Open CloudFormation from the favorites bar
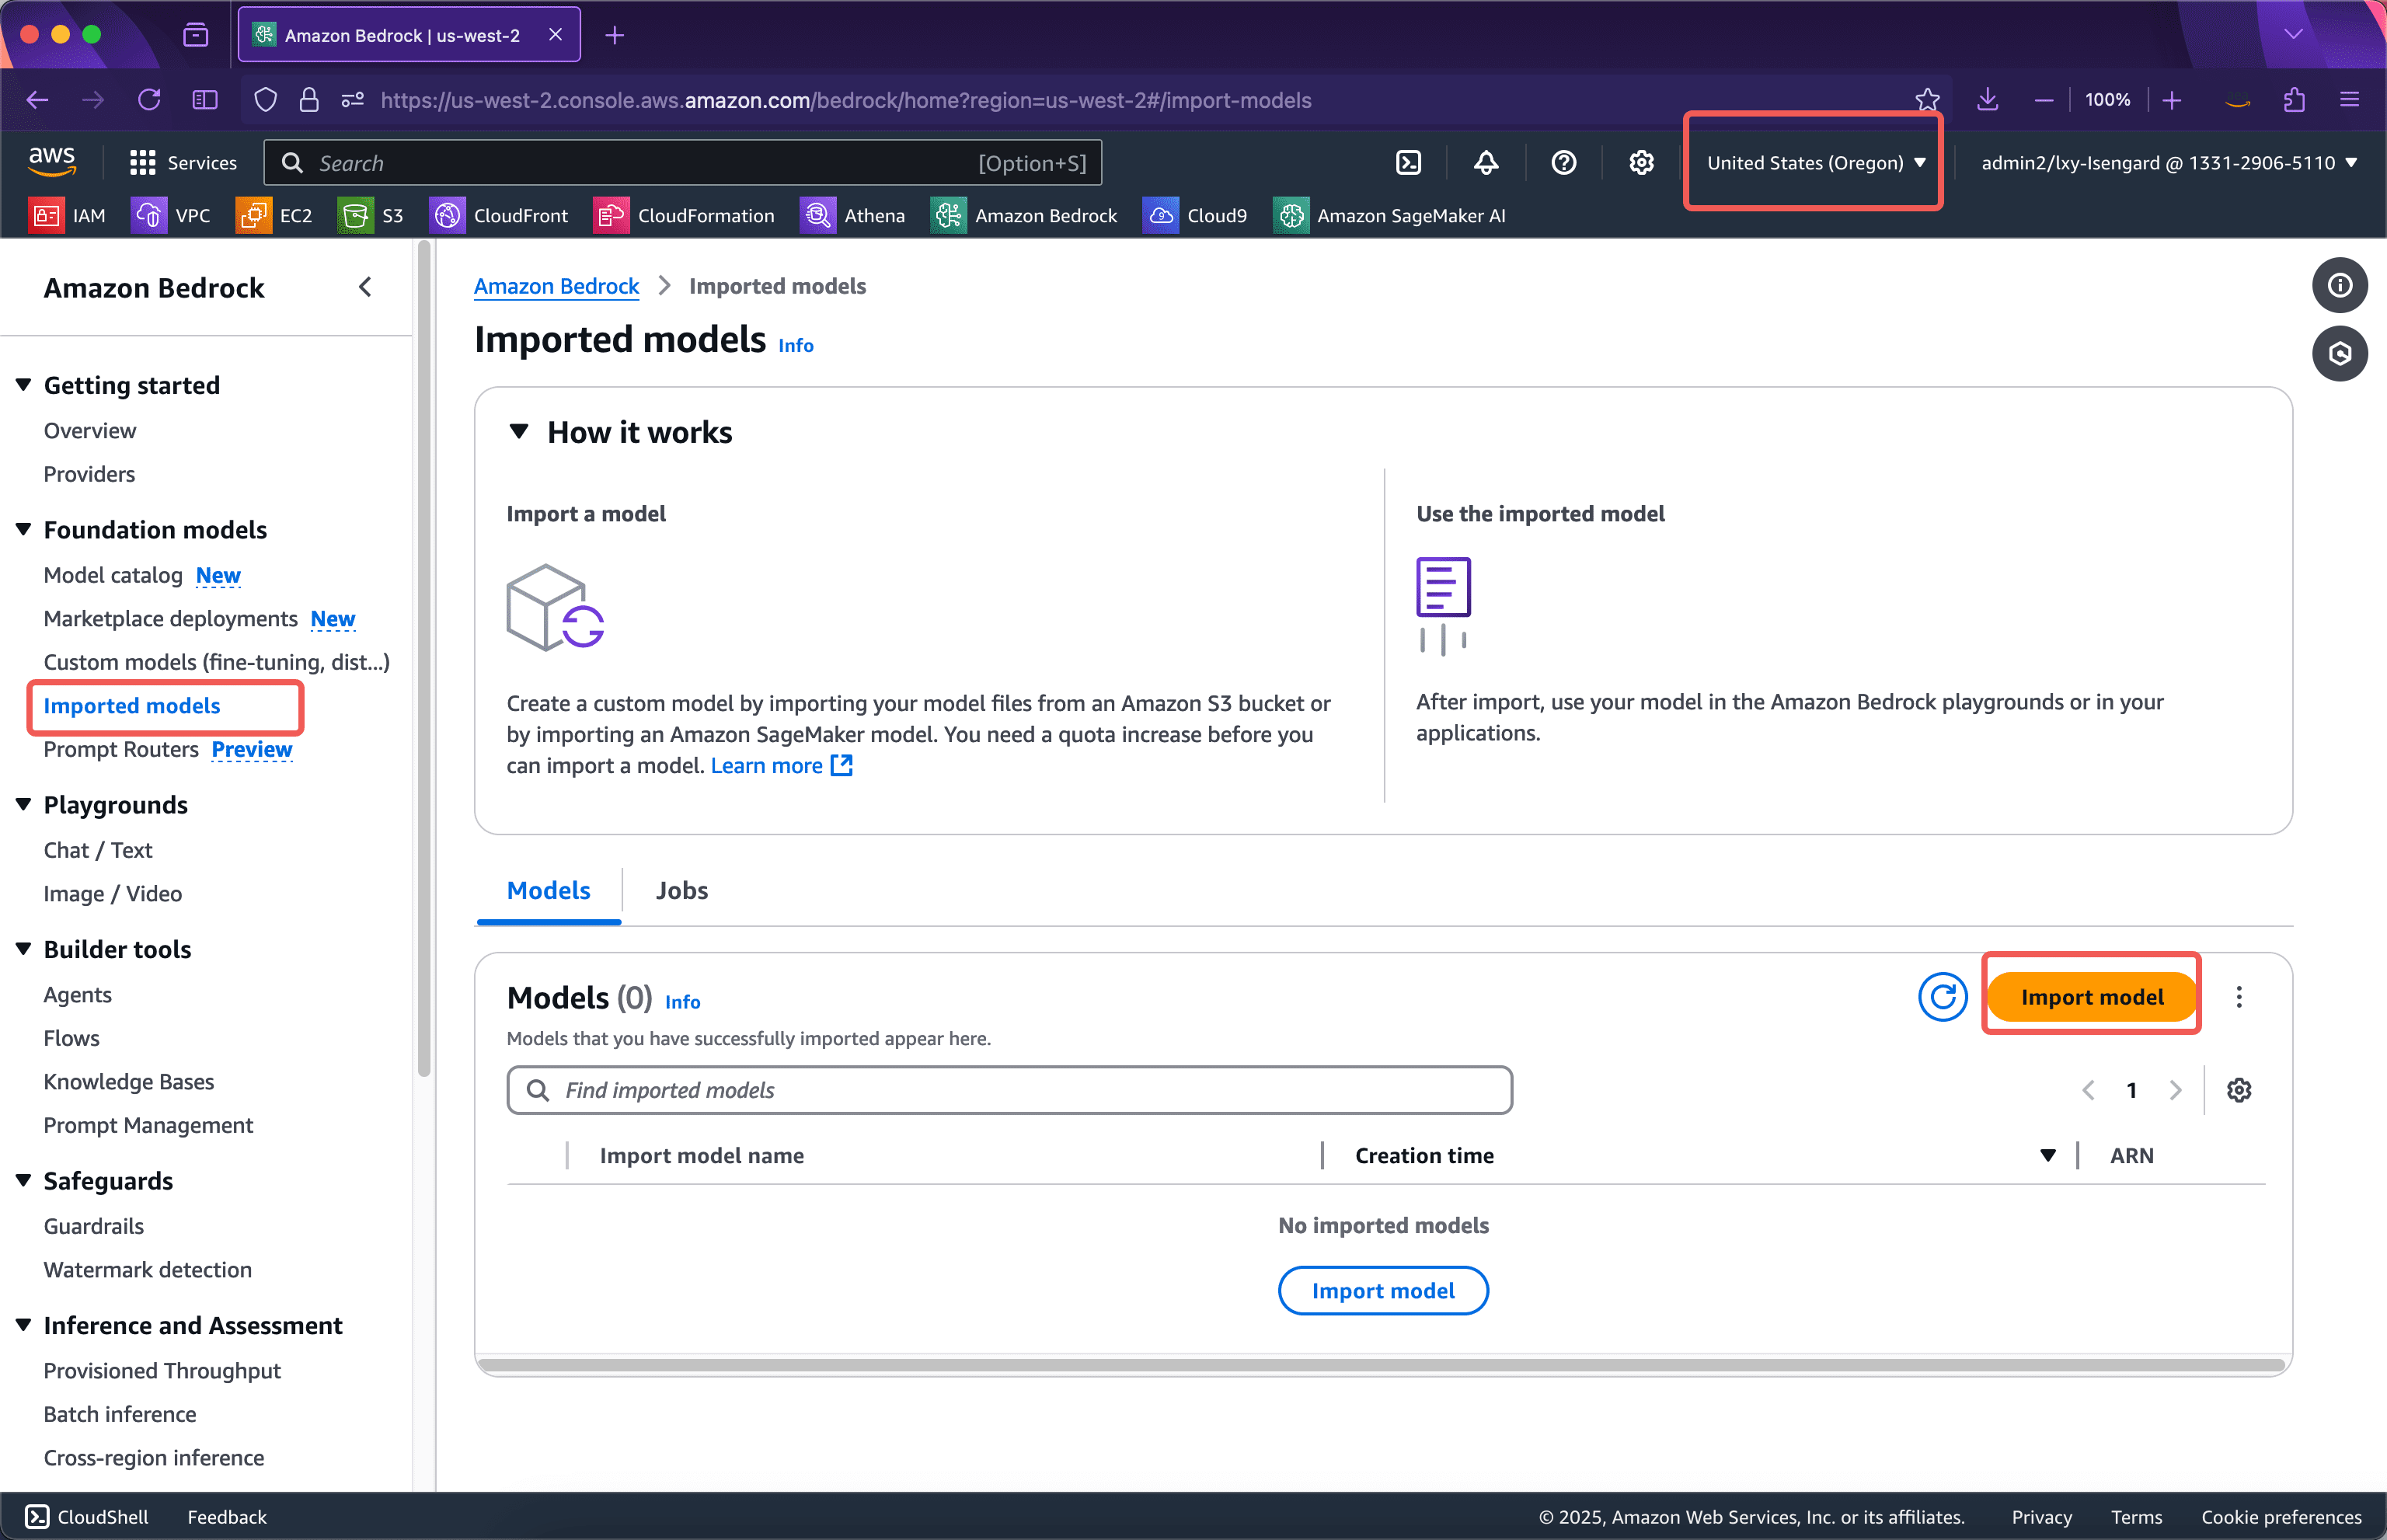This screenshot has height=1540, width=2387. (685, 215)
